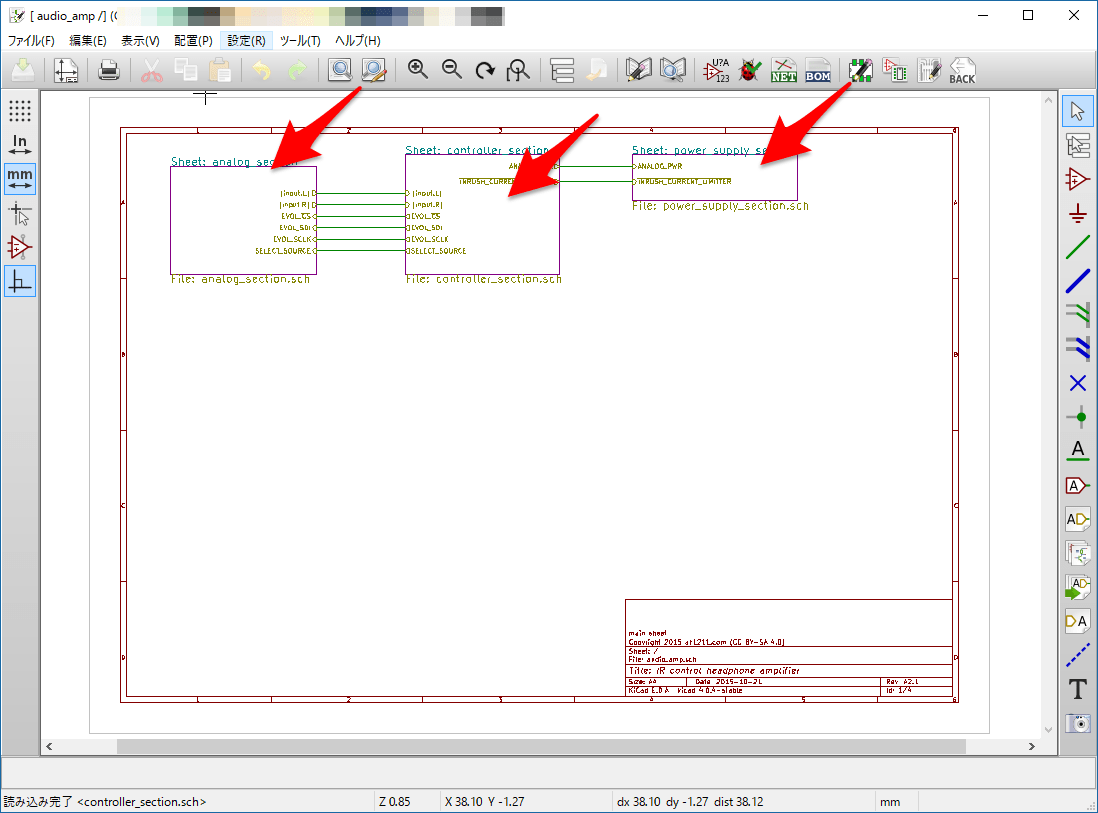
Task: Zoom in on the schematic
Action: tap(417, 71)
